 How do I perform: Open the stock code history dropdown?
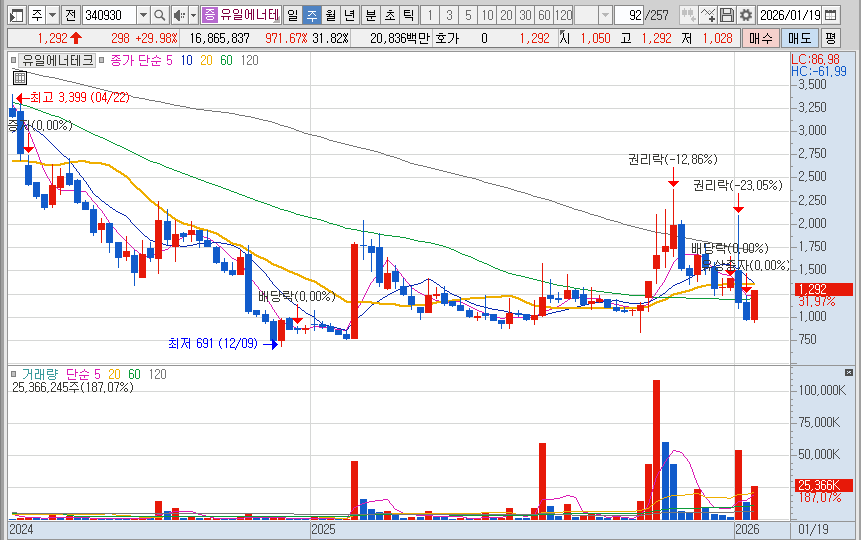pos(143,15)
